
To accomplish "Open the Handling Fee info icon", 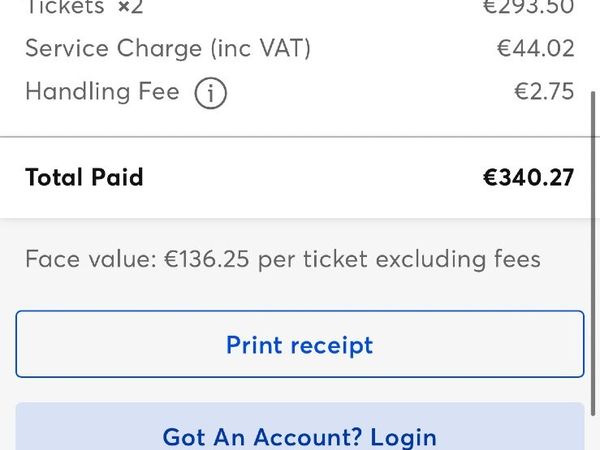I will [x=210, y=93].
